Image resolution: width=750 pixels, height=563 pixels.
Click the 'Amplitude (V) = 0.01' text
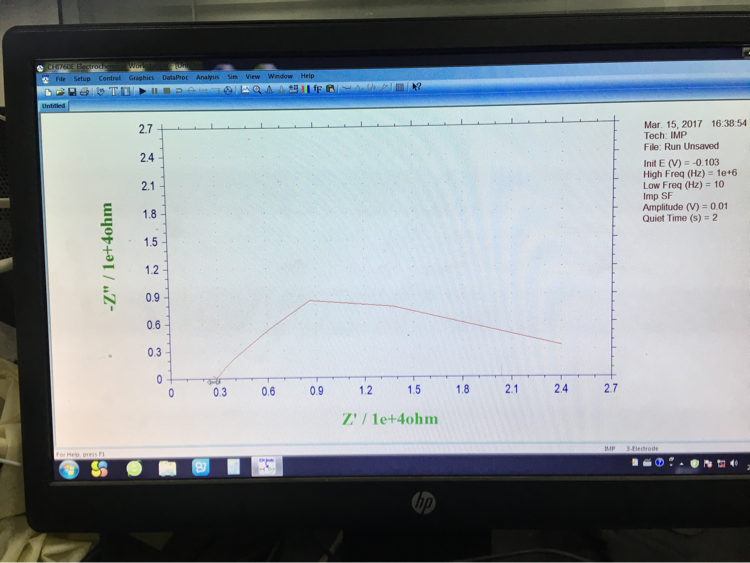[x=685, y=207]
